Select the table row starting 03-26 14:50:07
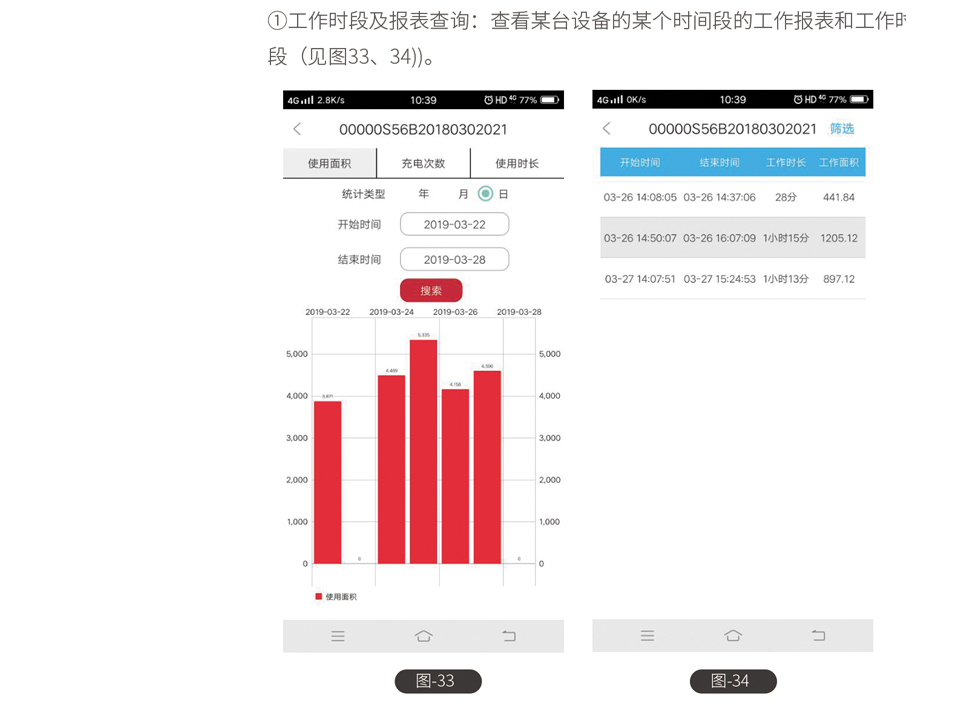 click(732, 238)
